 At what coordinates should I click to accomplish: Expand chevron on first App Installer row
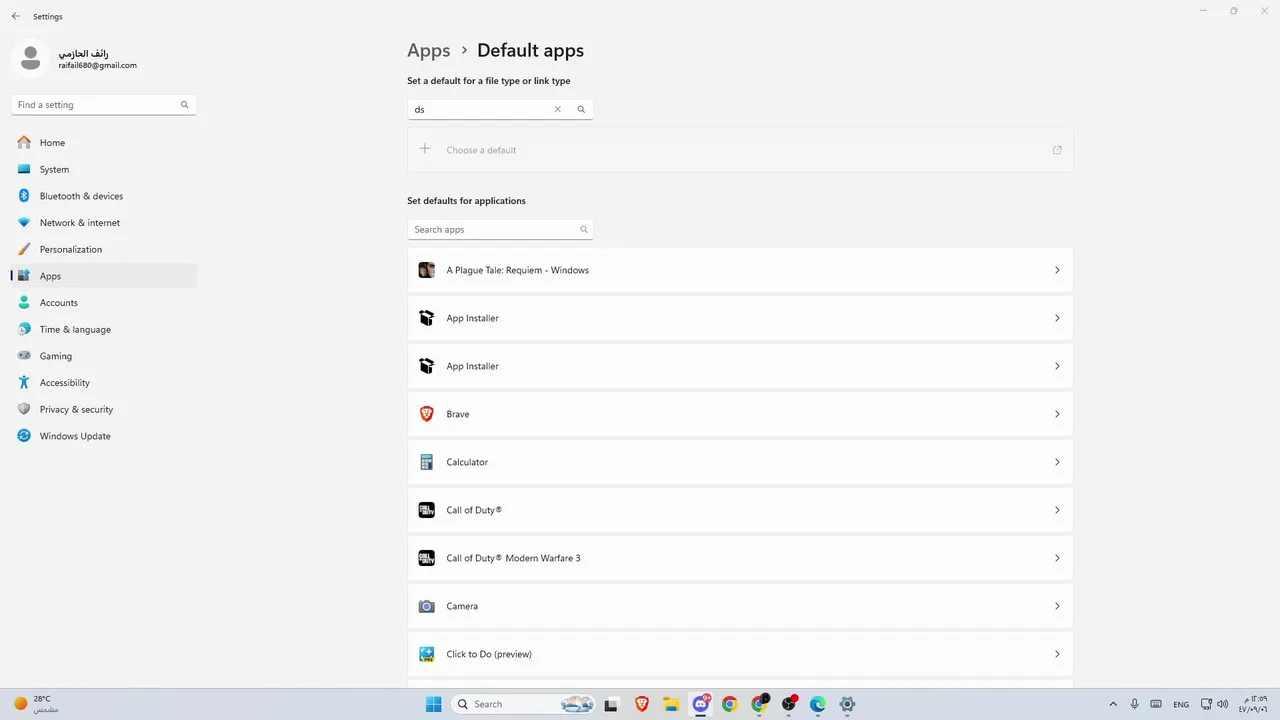click(1057, 318)
